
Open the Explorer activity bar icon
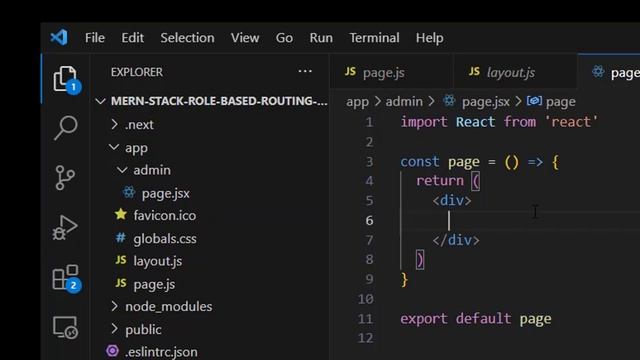[x=66, y=78]
